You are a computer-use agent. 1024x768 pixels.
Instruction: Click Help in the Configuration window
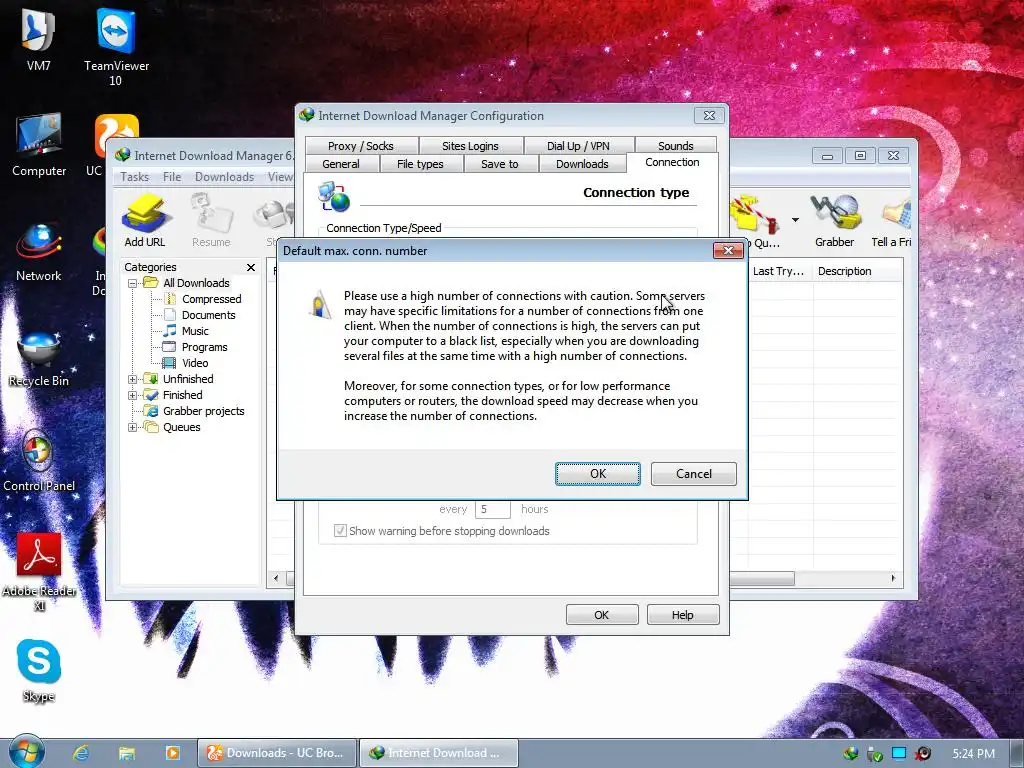[682, 615]
